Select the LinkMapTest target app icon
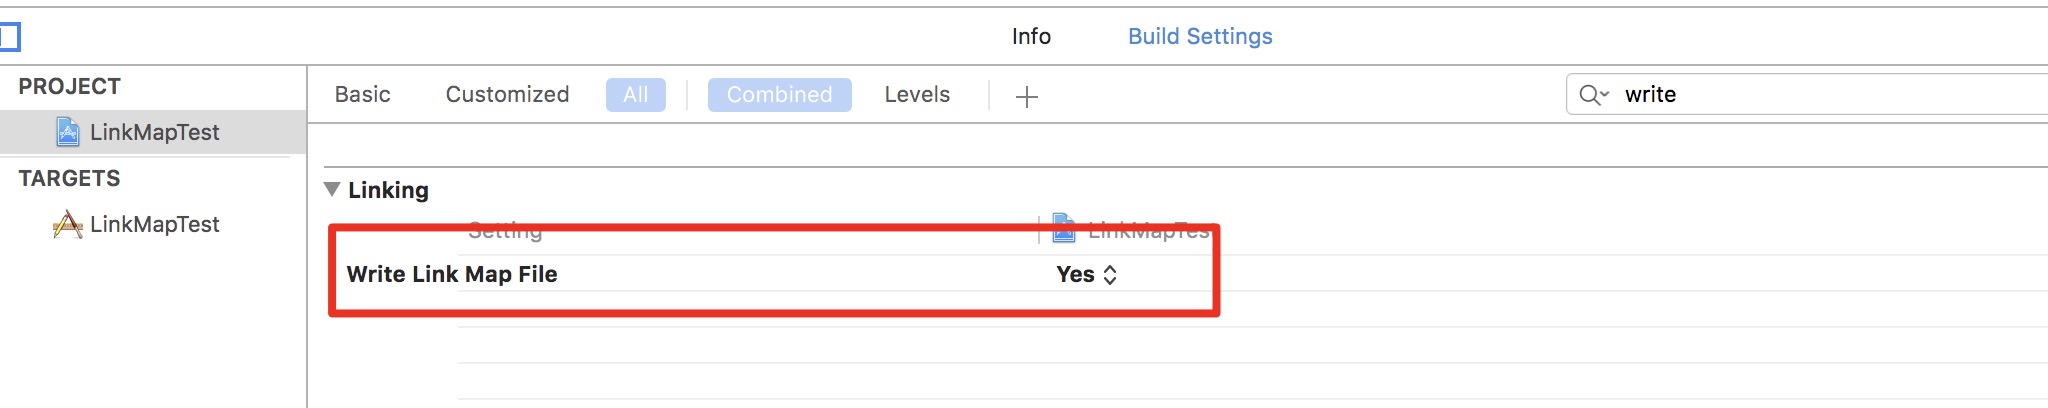2048x408 pixels. (67, 225)
